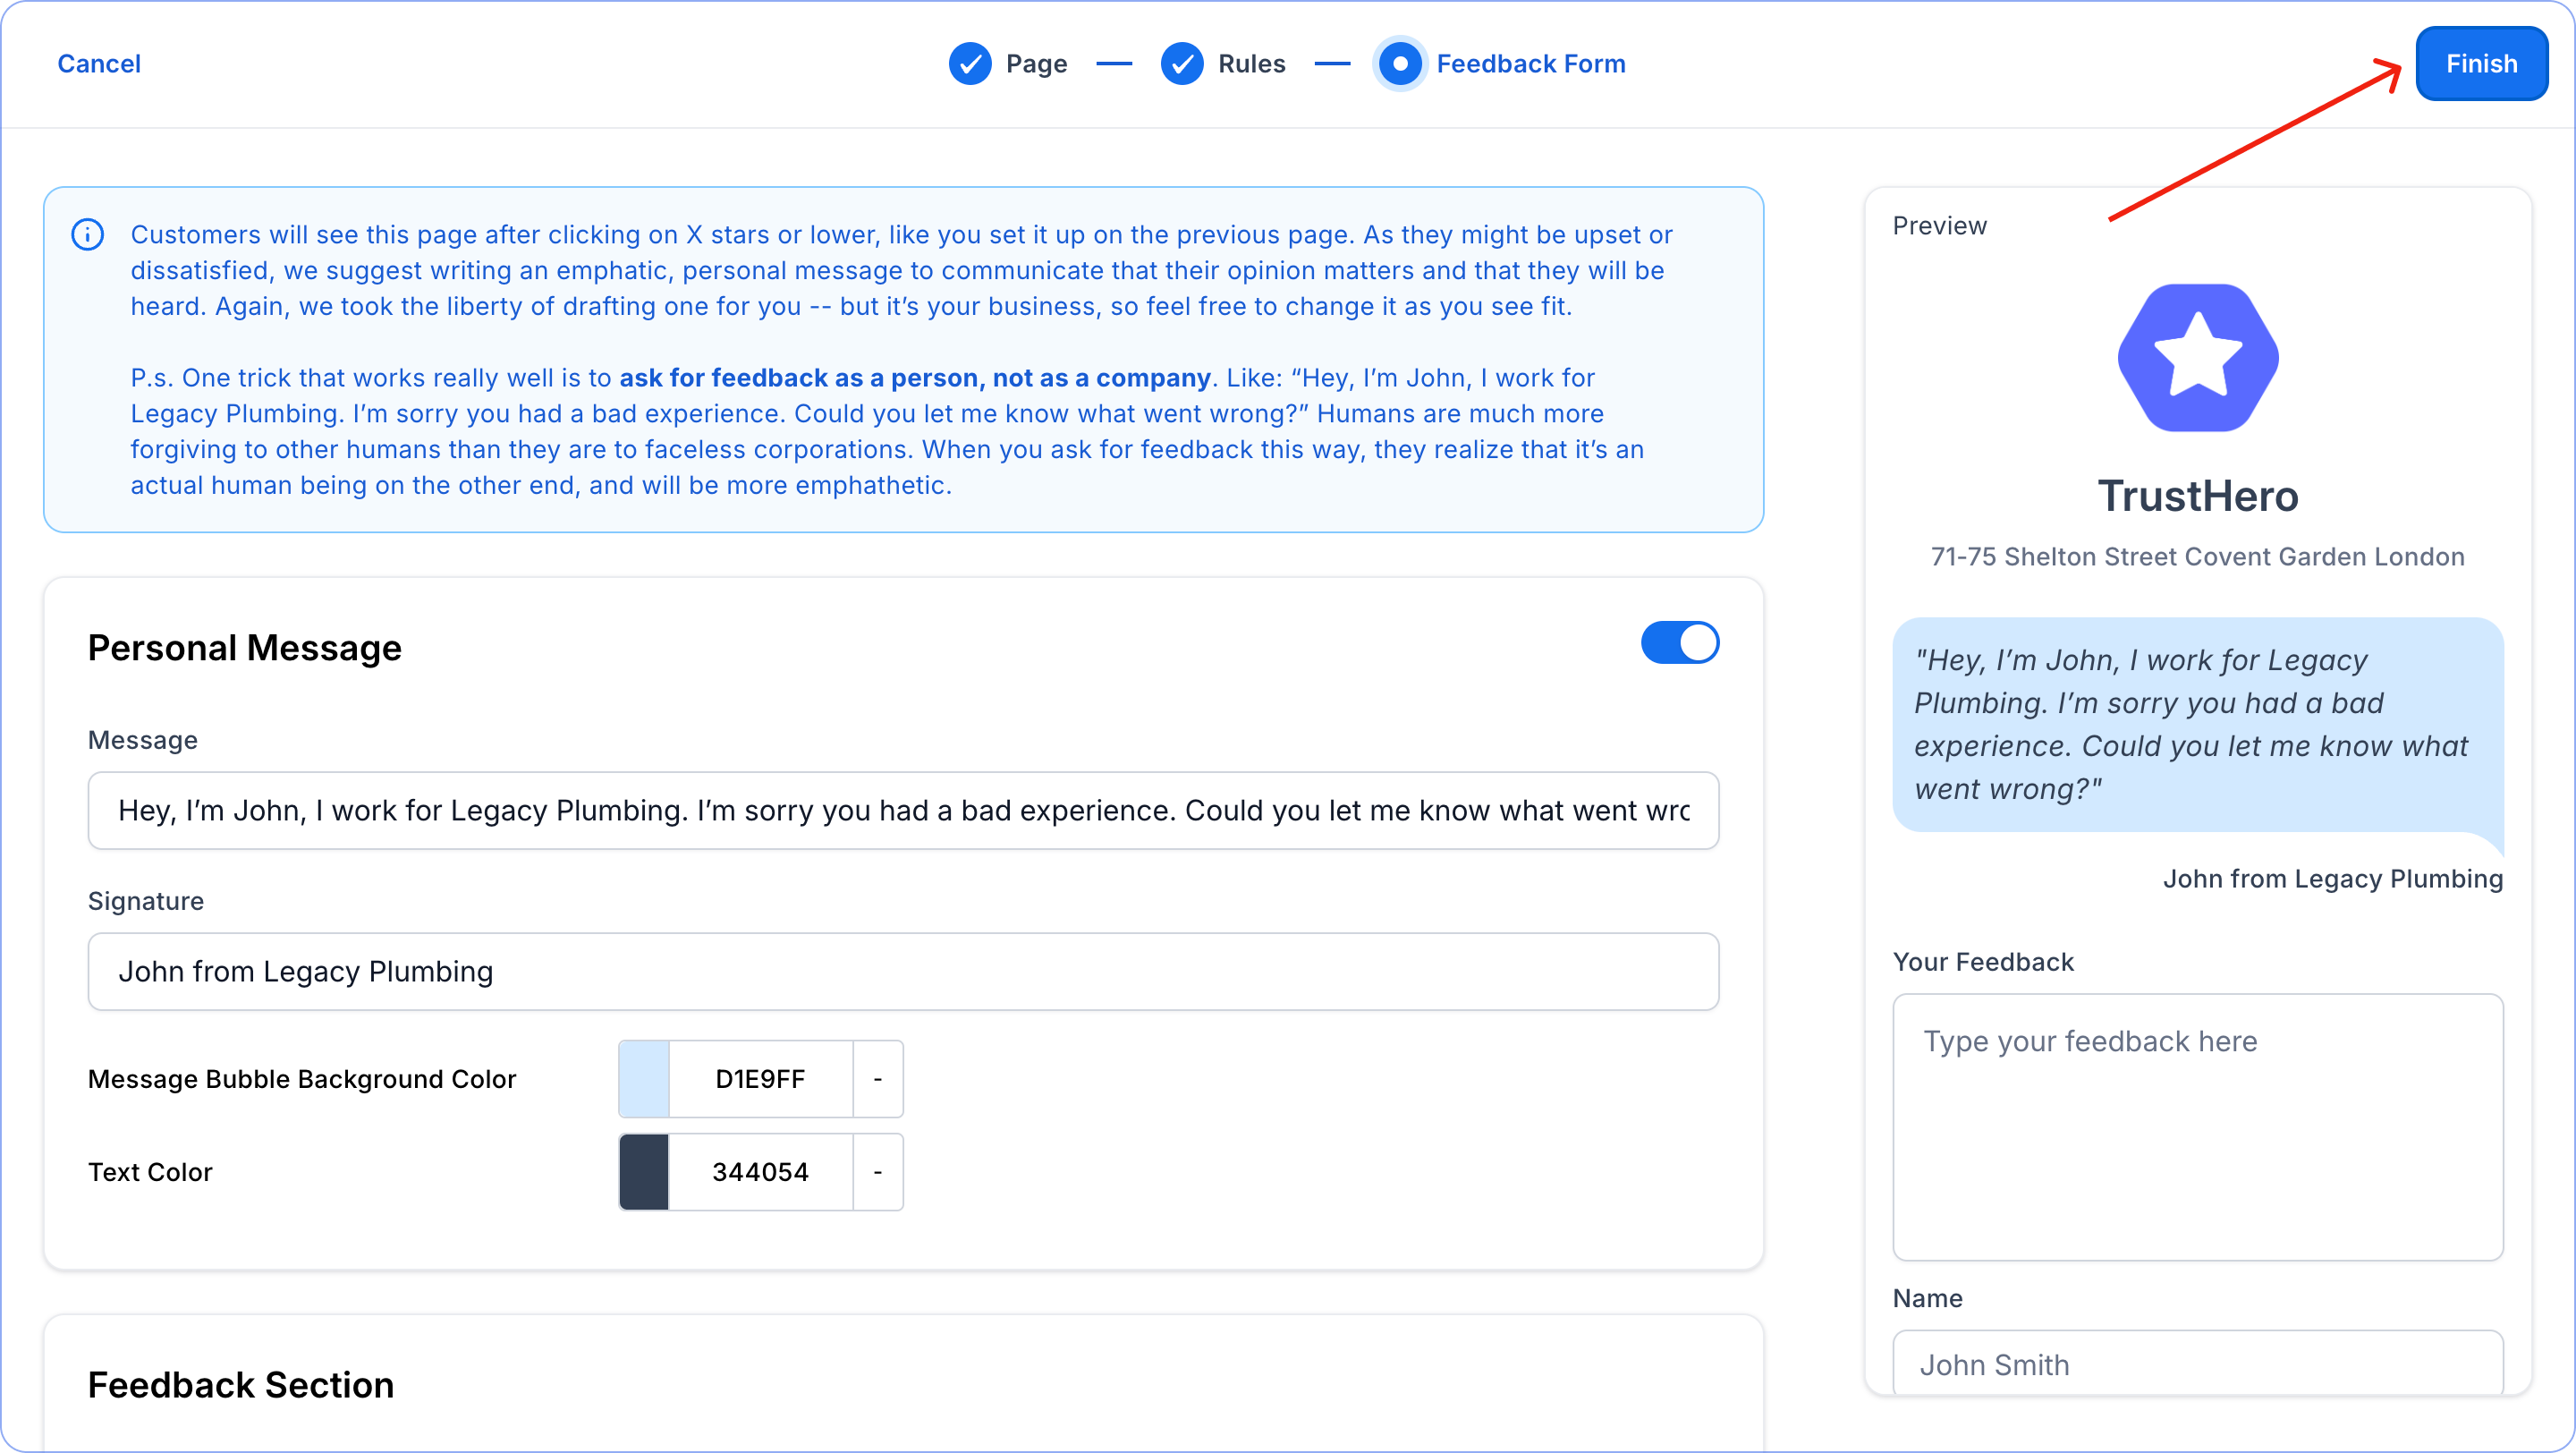Click the Feedback Form step circle icon
Image resolution: width=2576 pixels, height=1453 pixels.
(1400, 64)
